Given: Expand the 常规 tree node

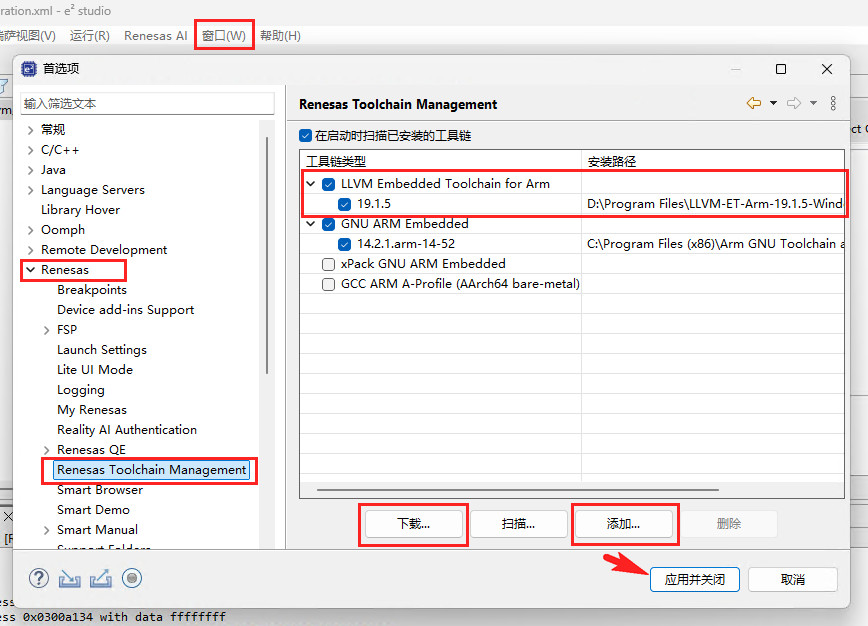Looking at the screenshot, I should pos(30,131).
